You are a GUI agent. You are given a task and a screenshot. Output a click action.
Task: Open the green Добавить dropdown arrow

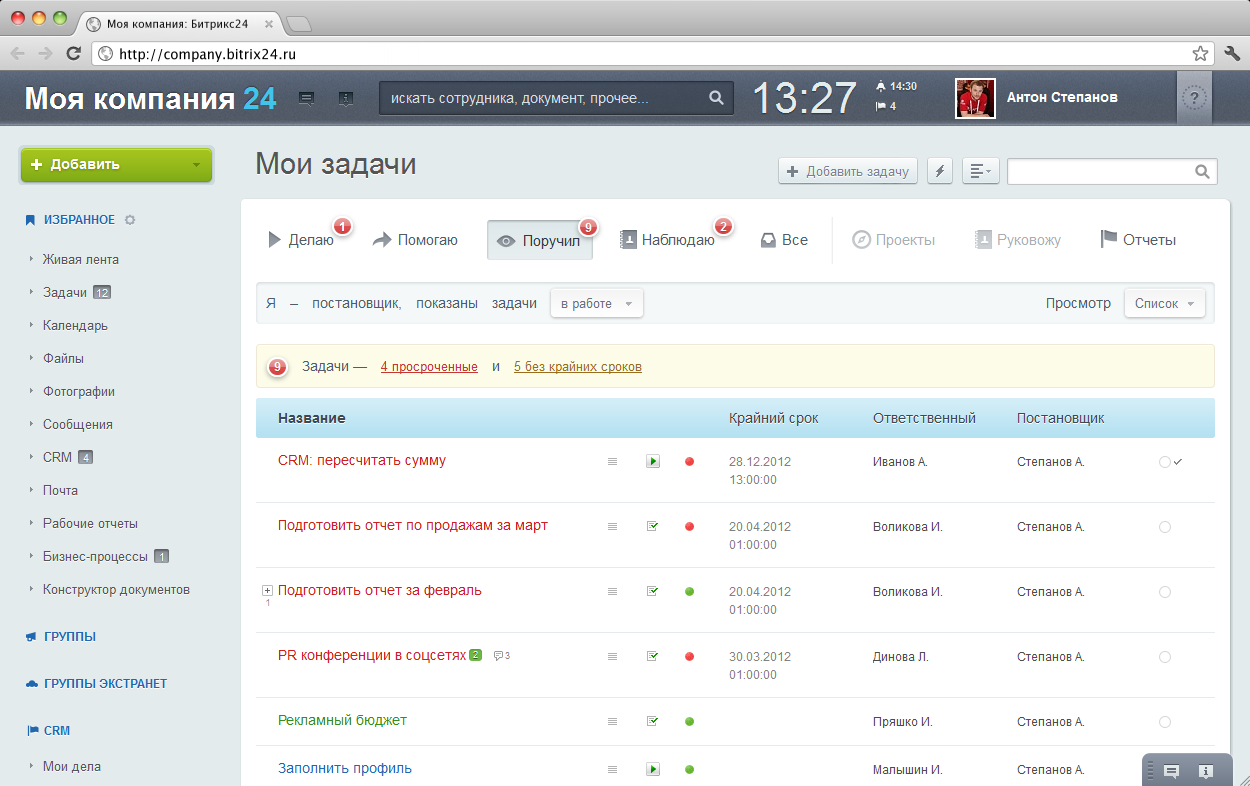pyautogui.click(x=196, y=165)
